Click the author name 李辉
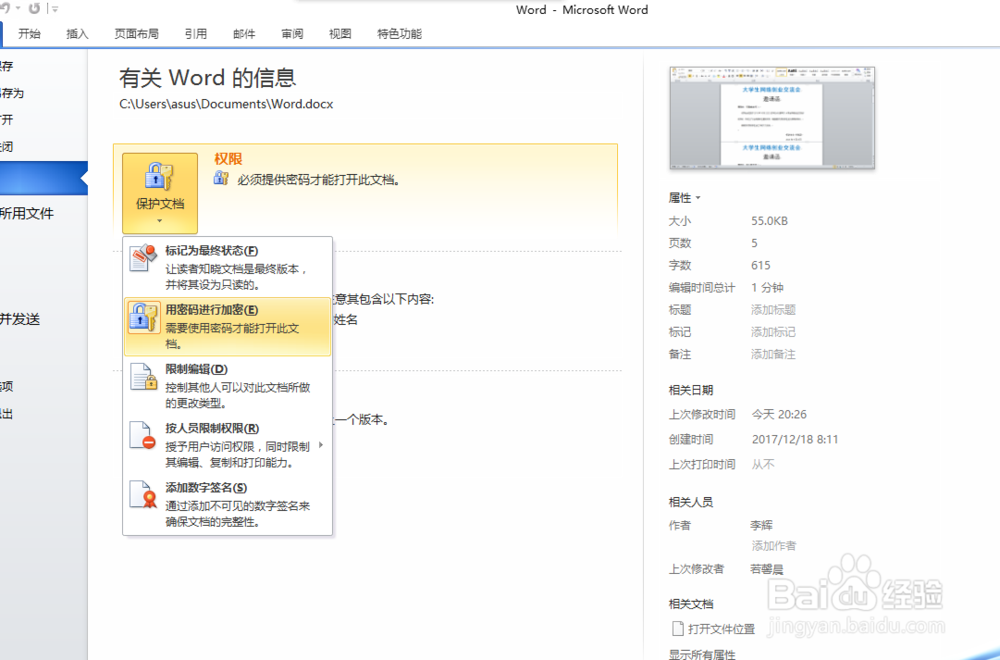Screen dimensions: 1000x660 click(x=761, y=525)
